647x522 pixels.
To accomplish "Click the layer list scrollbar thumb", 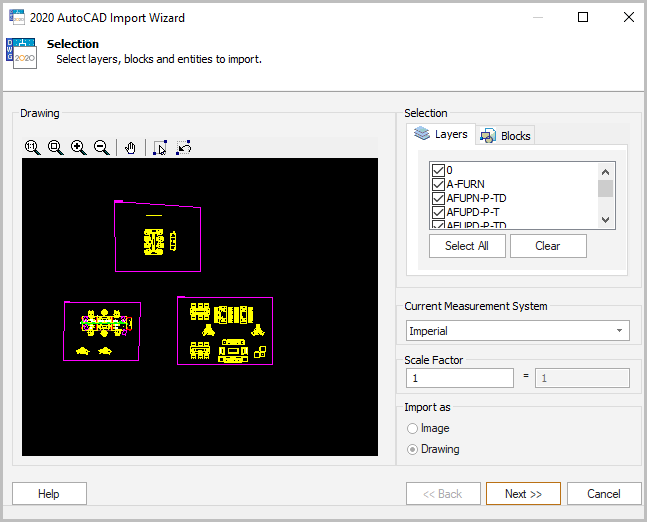I will [x=605, y=189].
